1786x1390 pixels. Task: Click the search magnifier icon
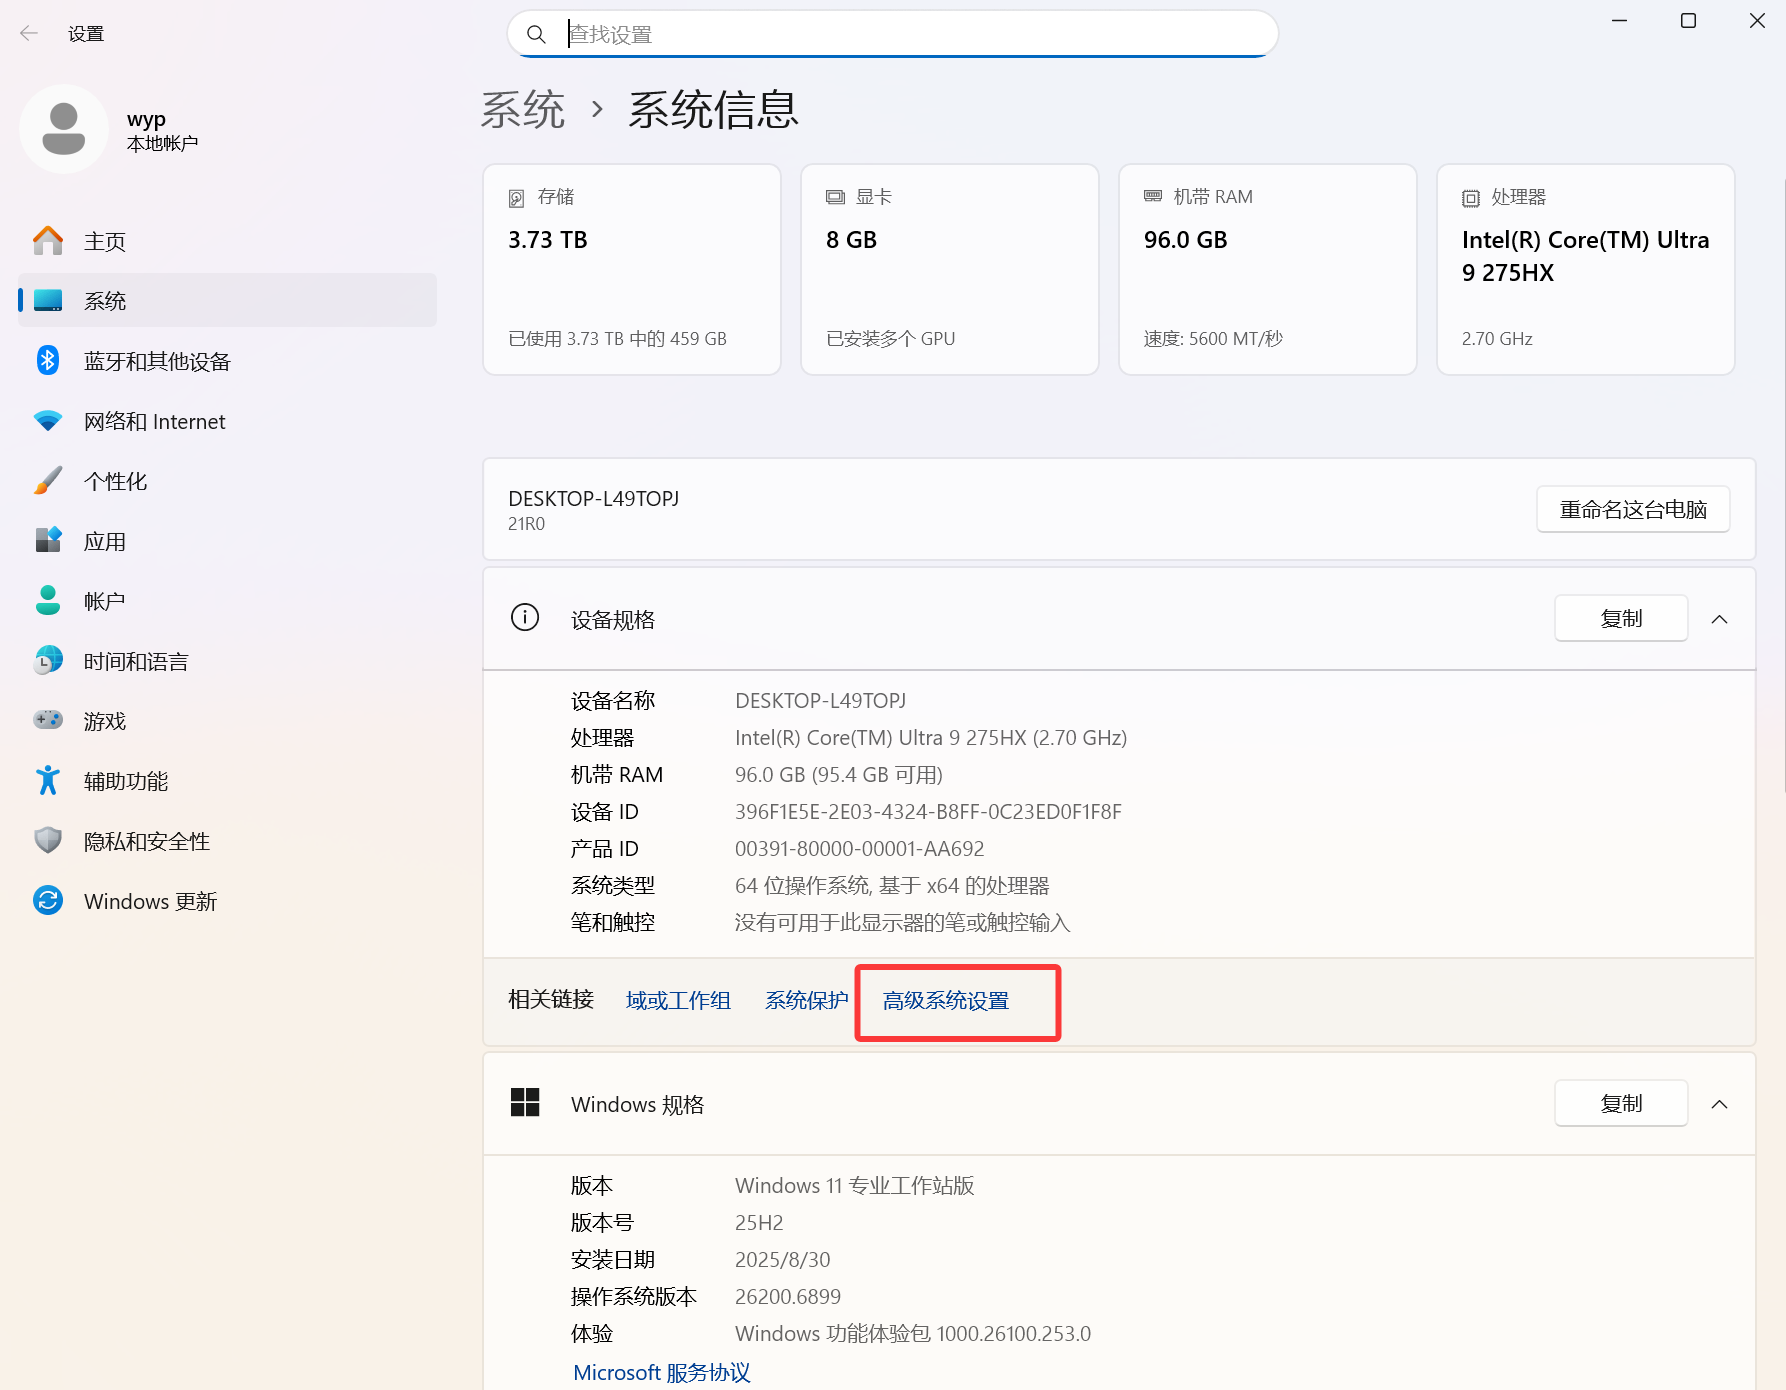(536, 35)
